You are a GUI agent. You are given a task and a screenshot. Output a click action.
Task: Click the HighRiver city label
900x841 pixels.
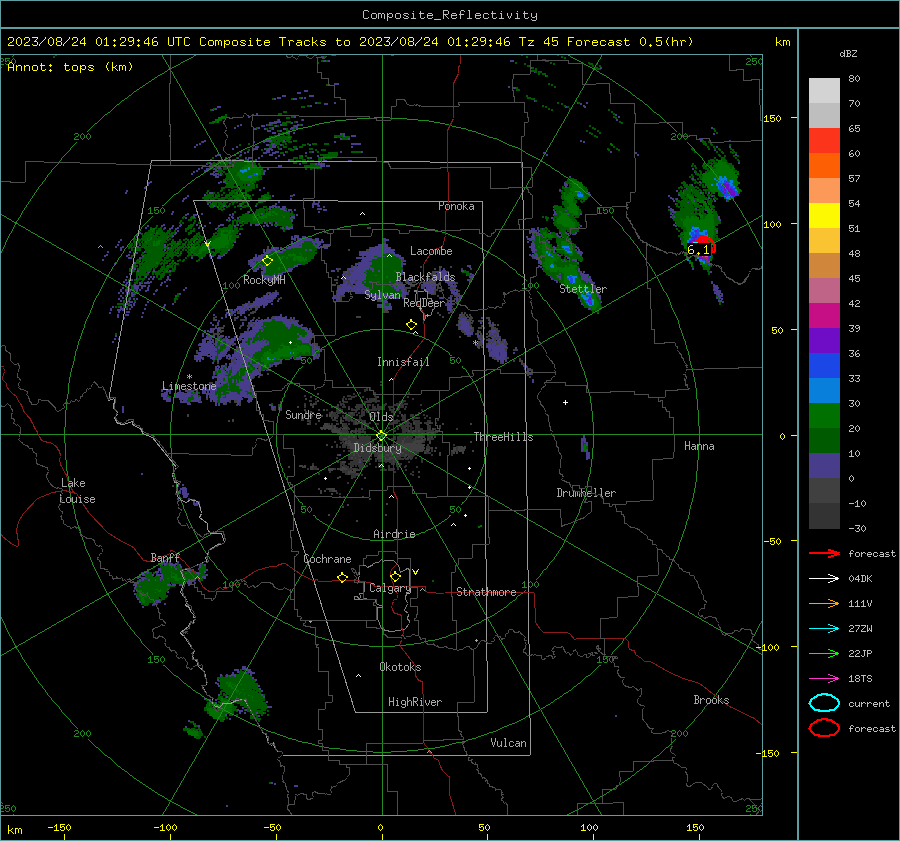415,702
